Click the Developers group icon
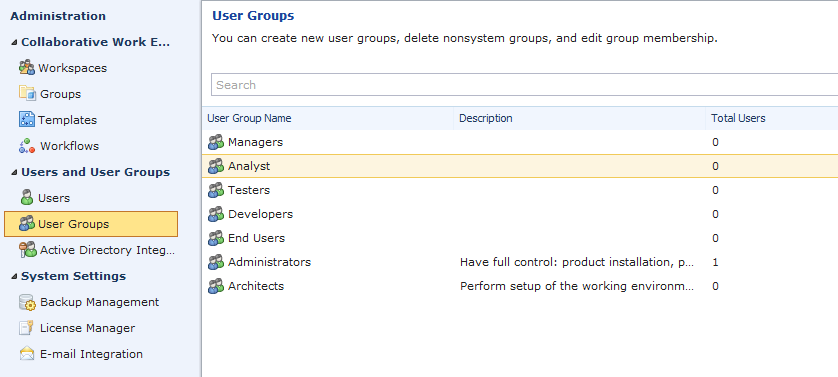This screenshot has height=377, width=838. click(216, 214)
